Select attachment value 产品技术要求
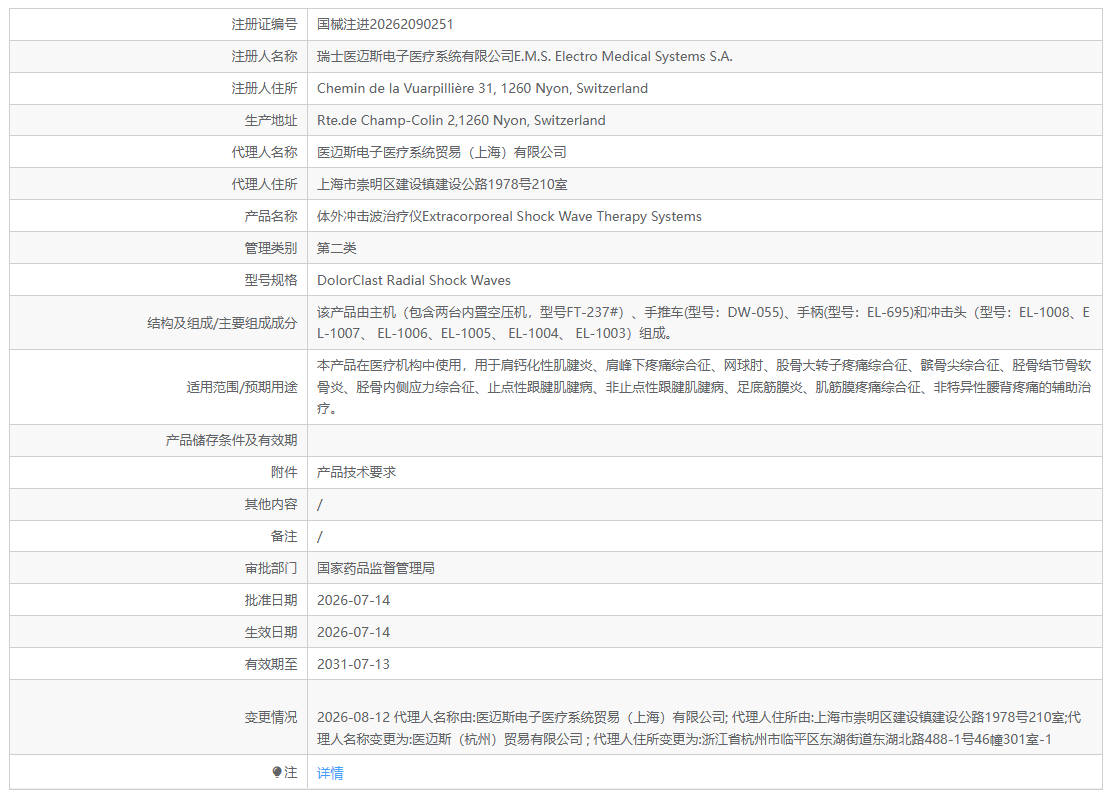Screen dimensions: 1113x794 pos(356,472)
